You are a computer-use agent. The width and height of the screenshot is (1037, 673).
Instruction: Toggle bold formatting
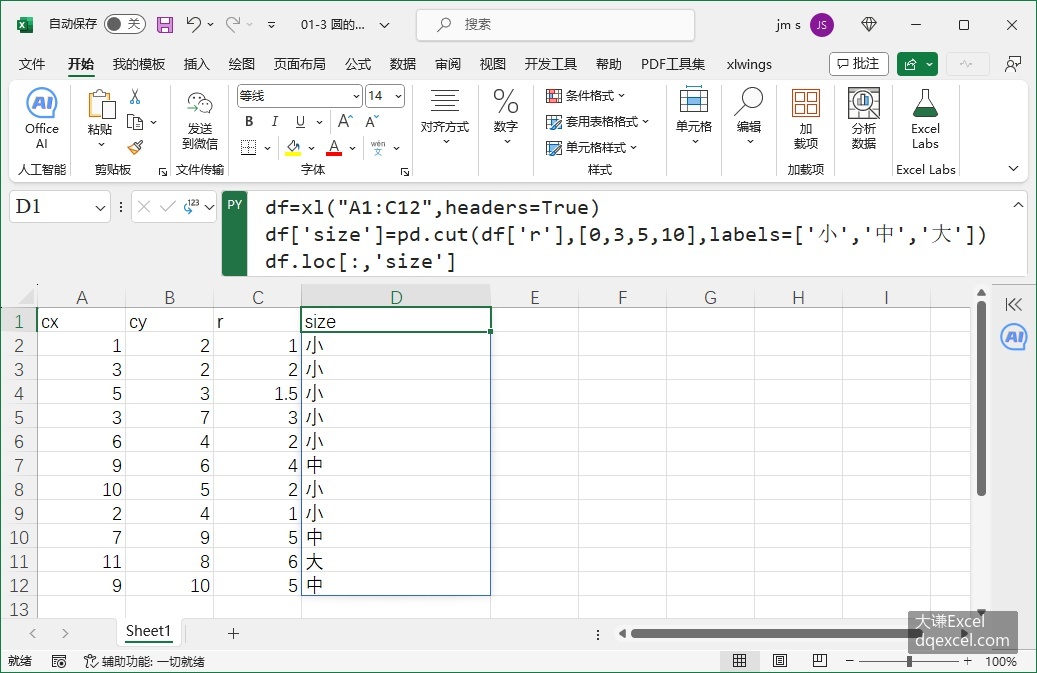249,122
